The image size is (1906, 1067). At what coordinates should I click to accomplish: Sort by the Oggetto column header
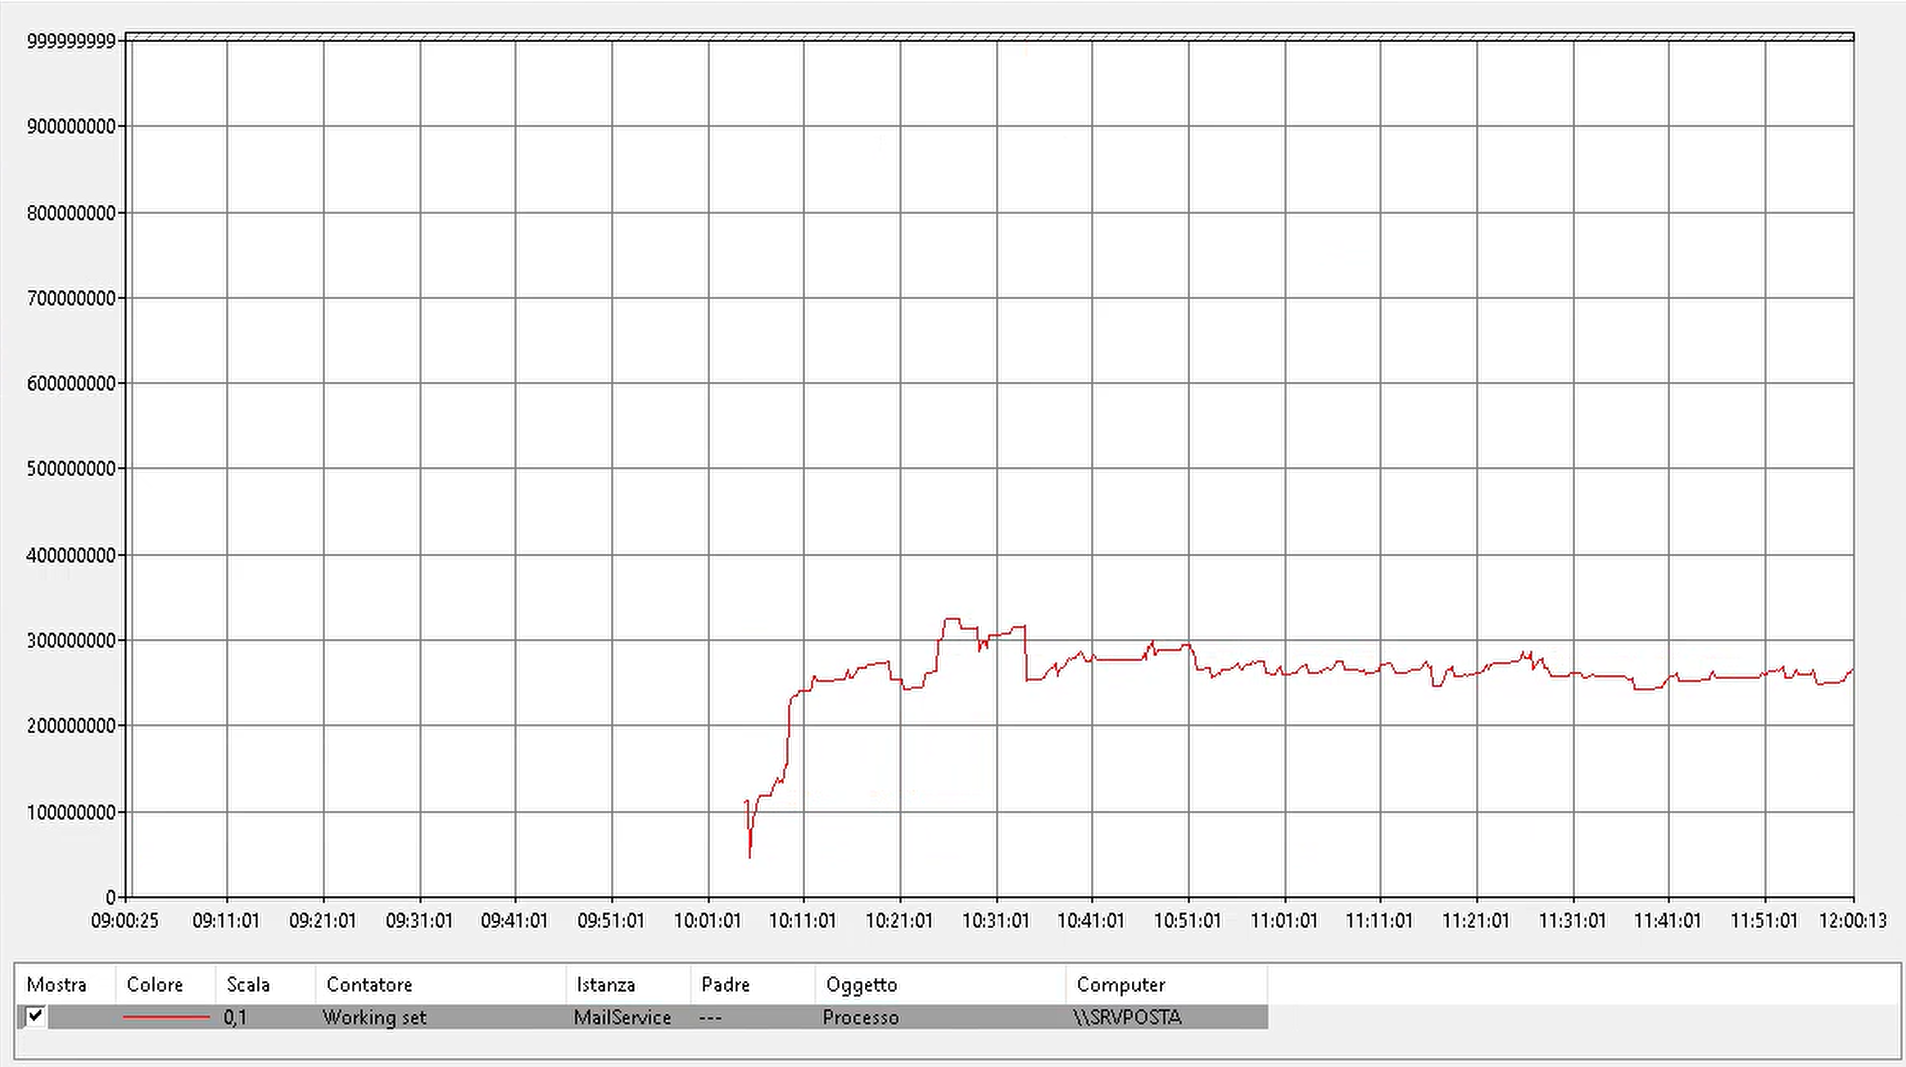coord(861,984)
